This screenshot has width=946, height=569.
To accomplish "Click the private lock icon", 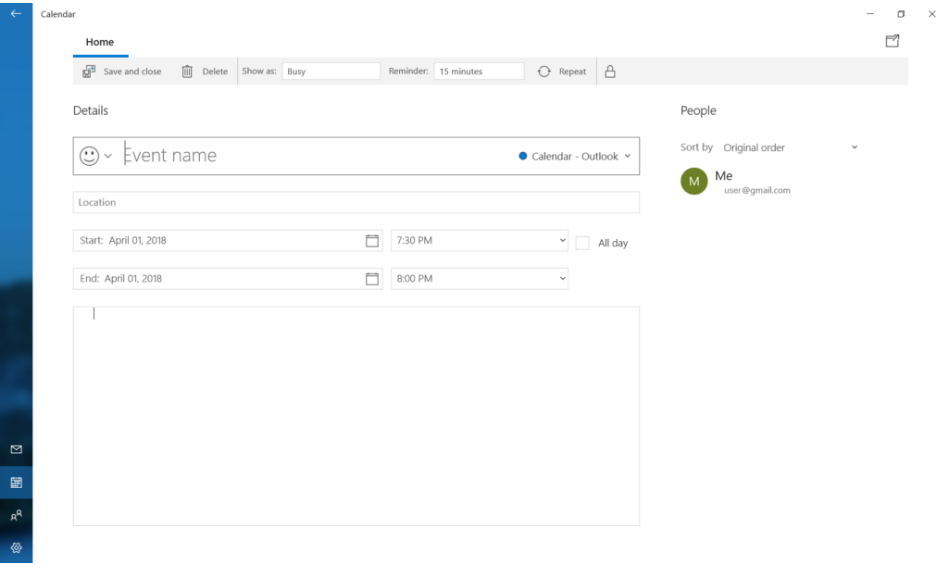I will (x=609, y=71).
